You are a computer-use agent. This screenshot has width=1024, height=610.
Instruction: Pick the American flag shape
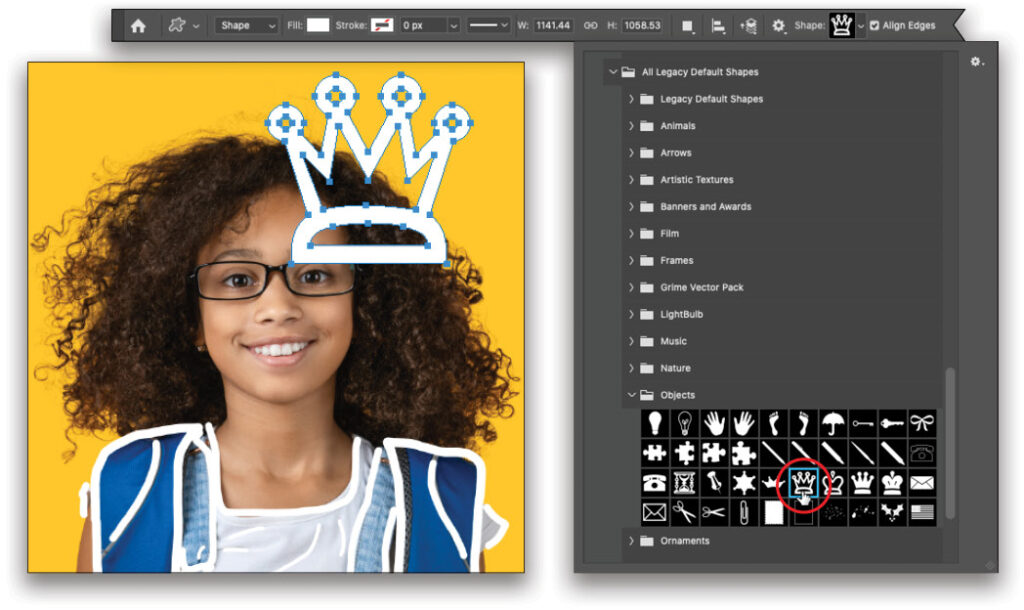pyautogui.click(x=921, y=513)
